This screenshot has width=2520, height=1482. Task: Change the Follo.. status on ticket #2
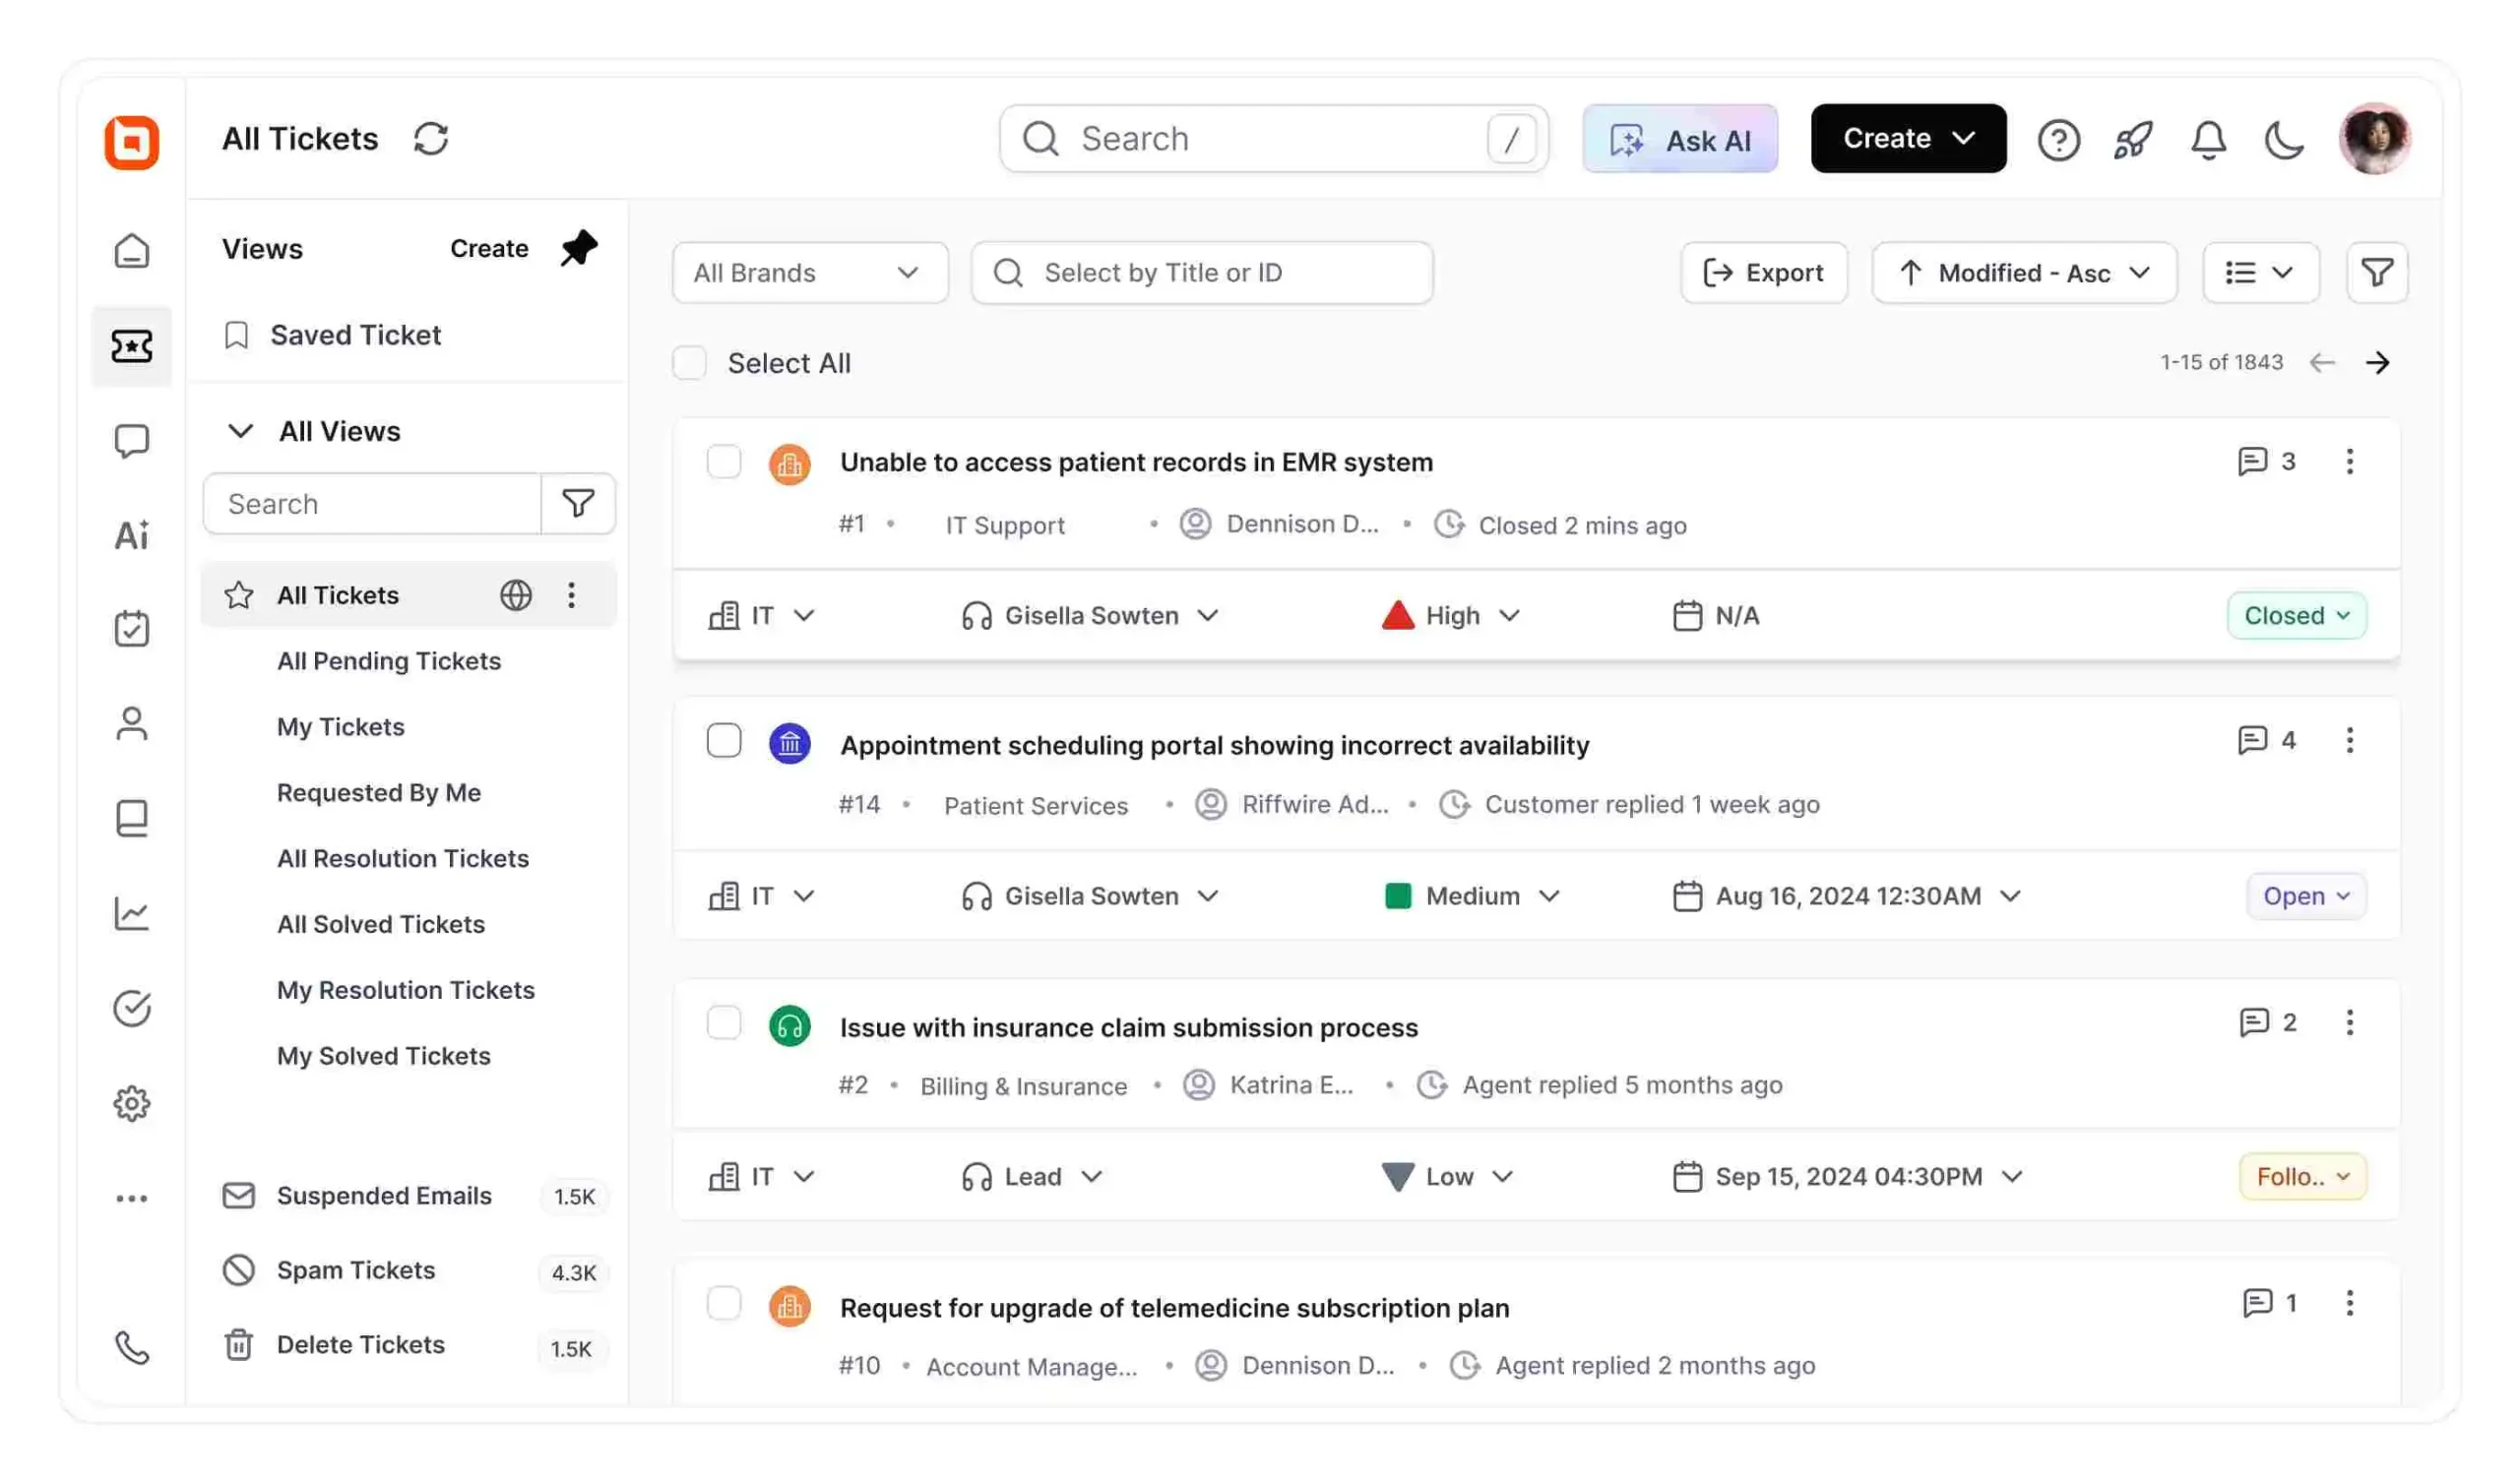(x=2302, y=1177)
